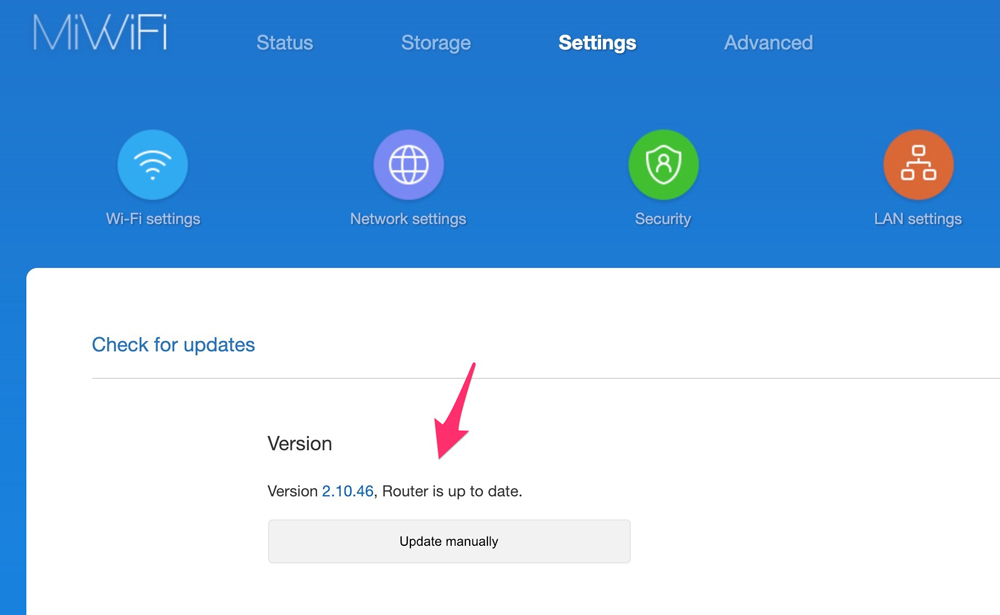Click the Wi-Fi settings label text
The width and height of the screenshot is (1000, 615).
pyautogui.click(x=153, y=218)
